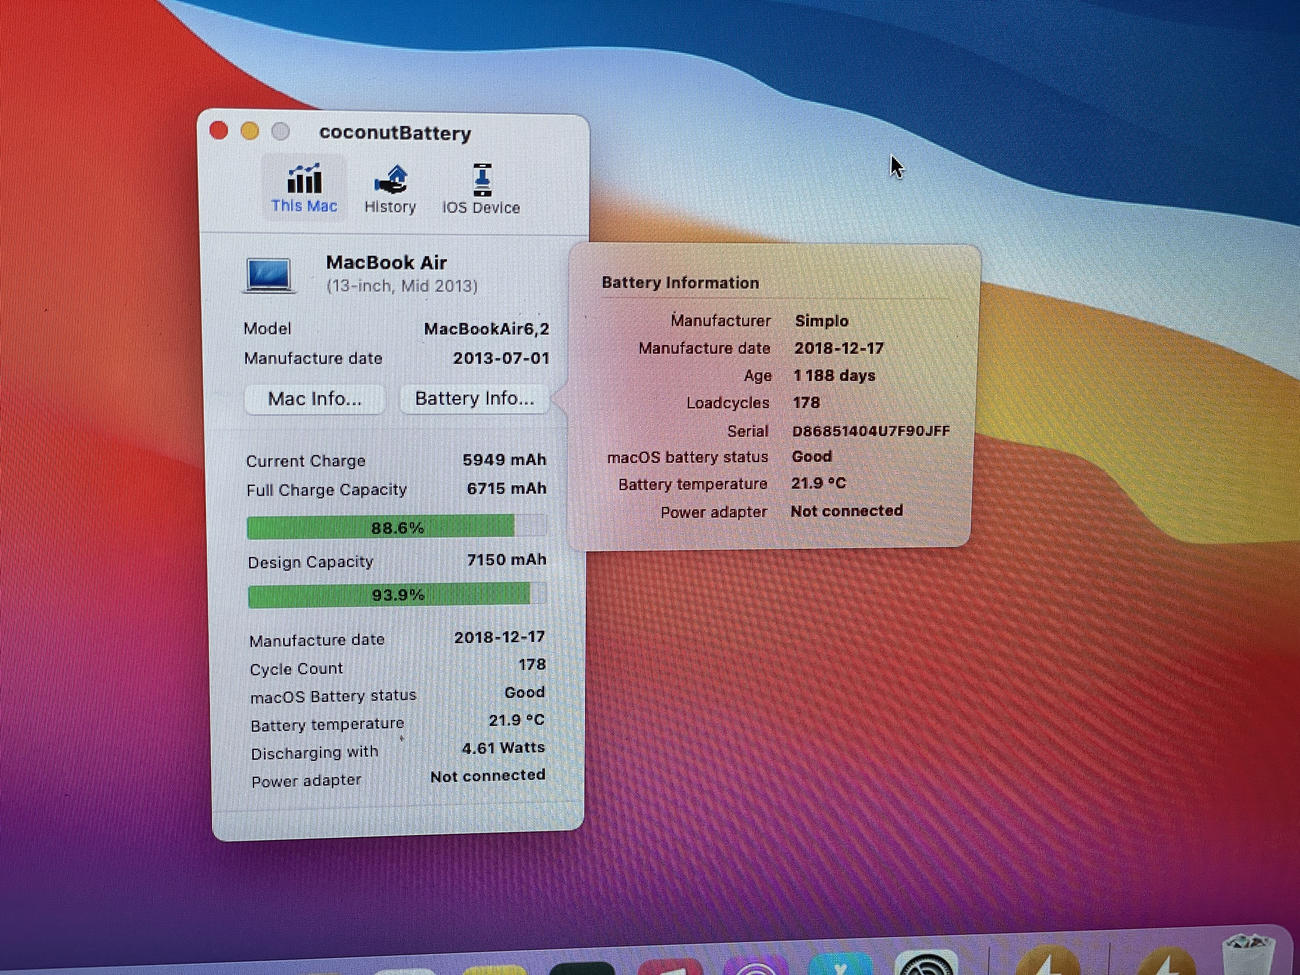Click the Current Charge label
This screenshot has height=975, width=1300.
coord(306,461)
